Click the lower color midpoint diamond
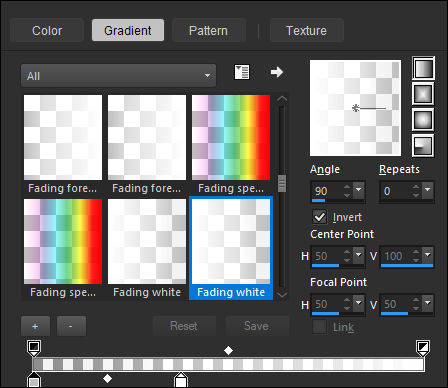Image resolution: width=448 pixels, height=388 pixels. pyautogui.click(x=107, y=378)
